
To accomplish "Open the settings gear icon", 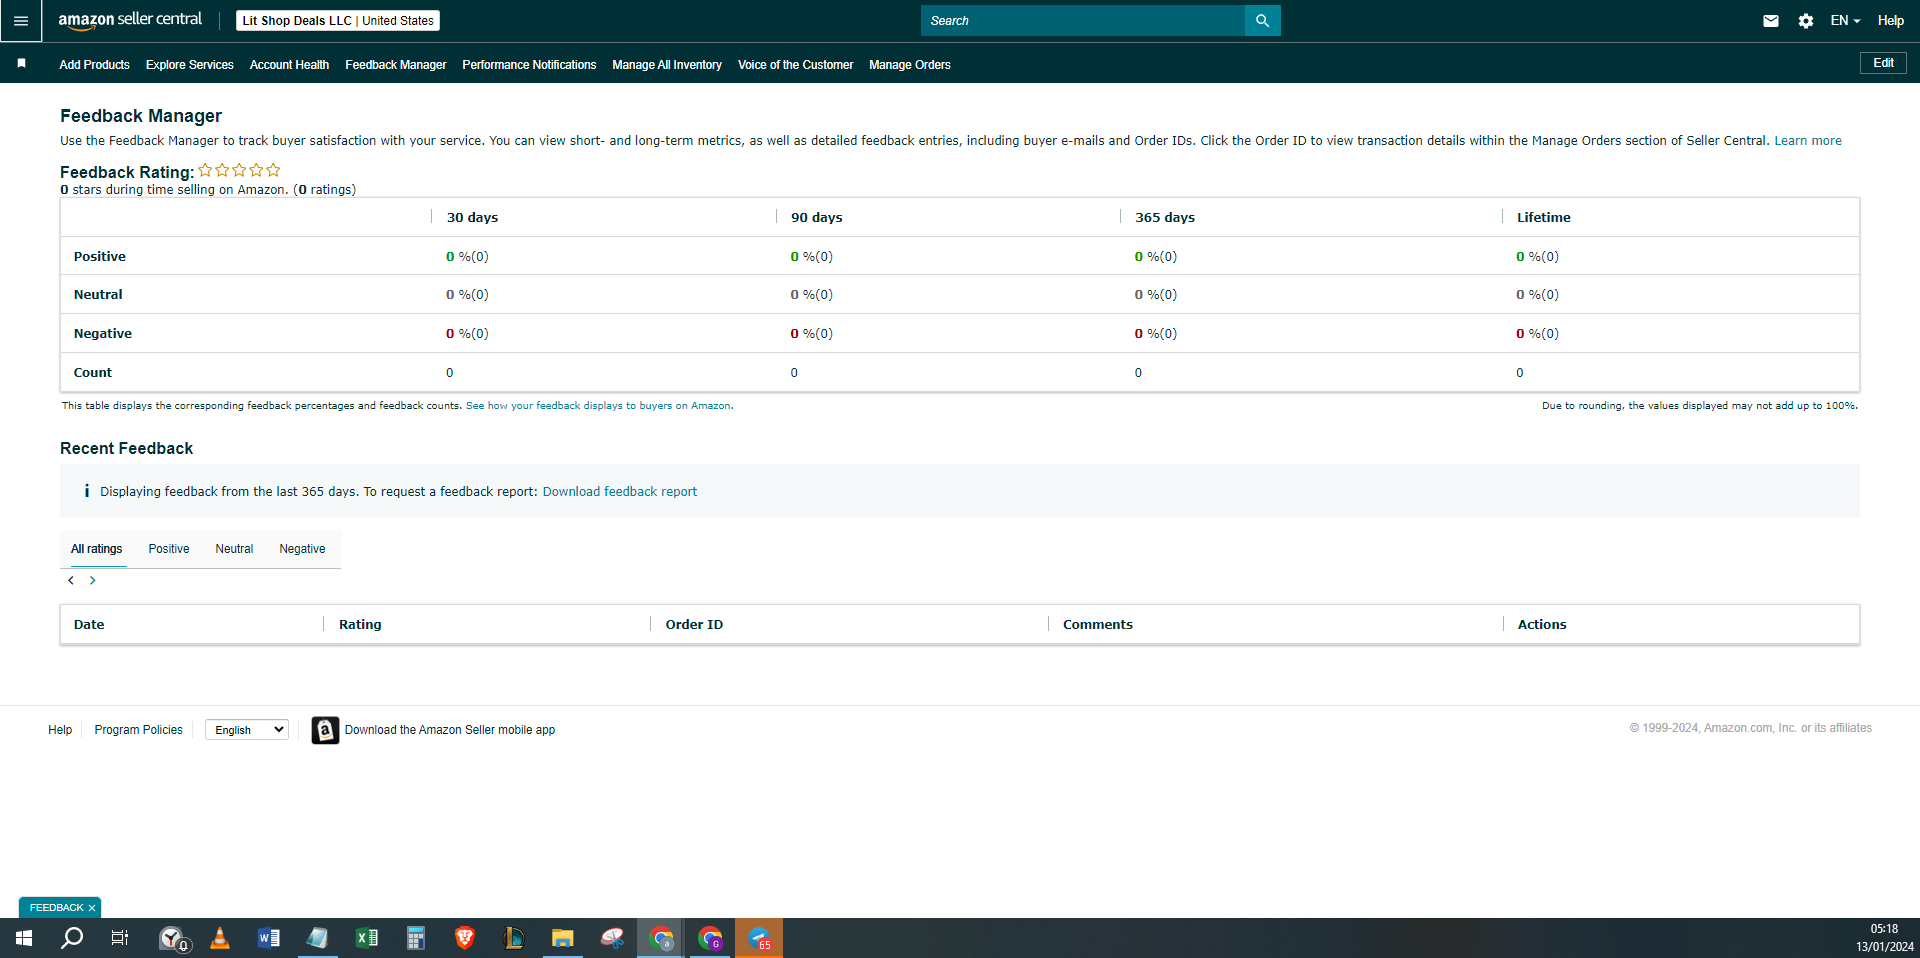I will pos(1806,20).
